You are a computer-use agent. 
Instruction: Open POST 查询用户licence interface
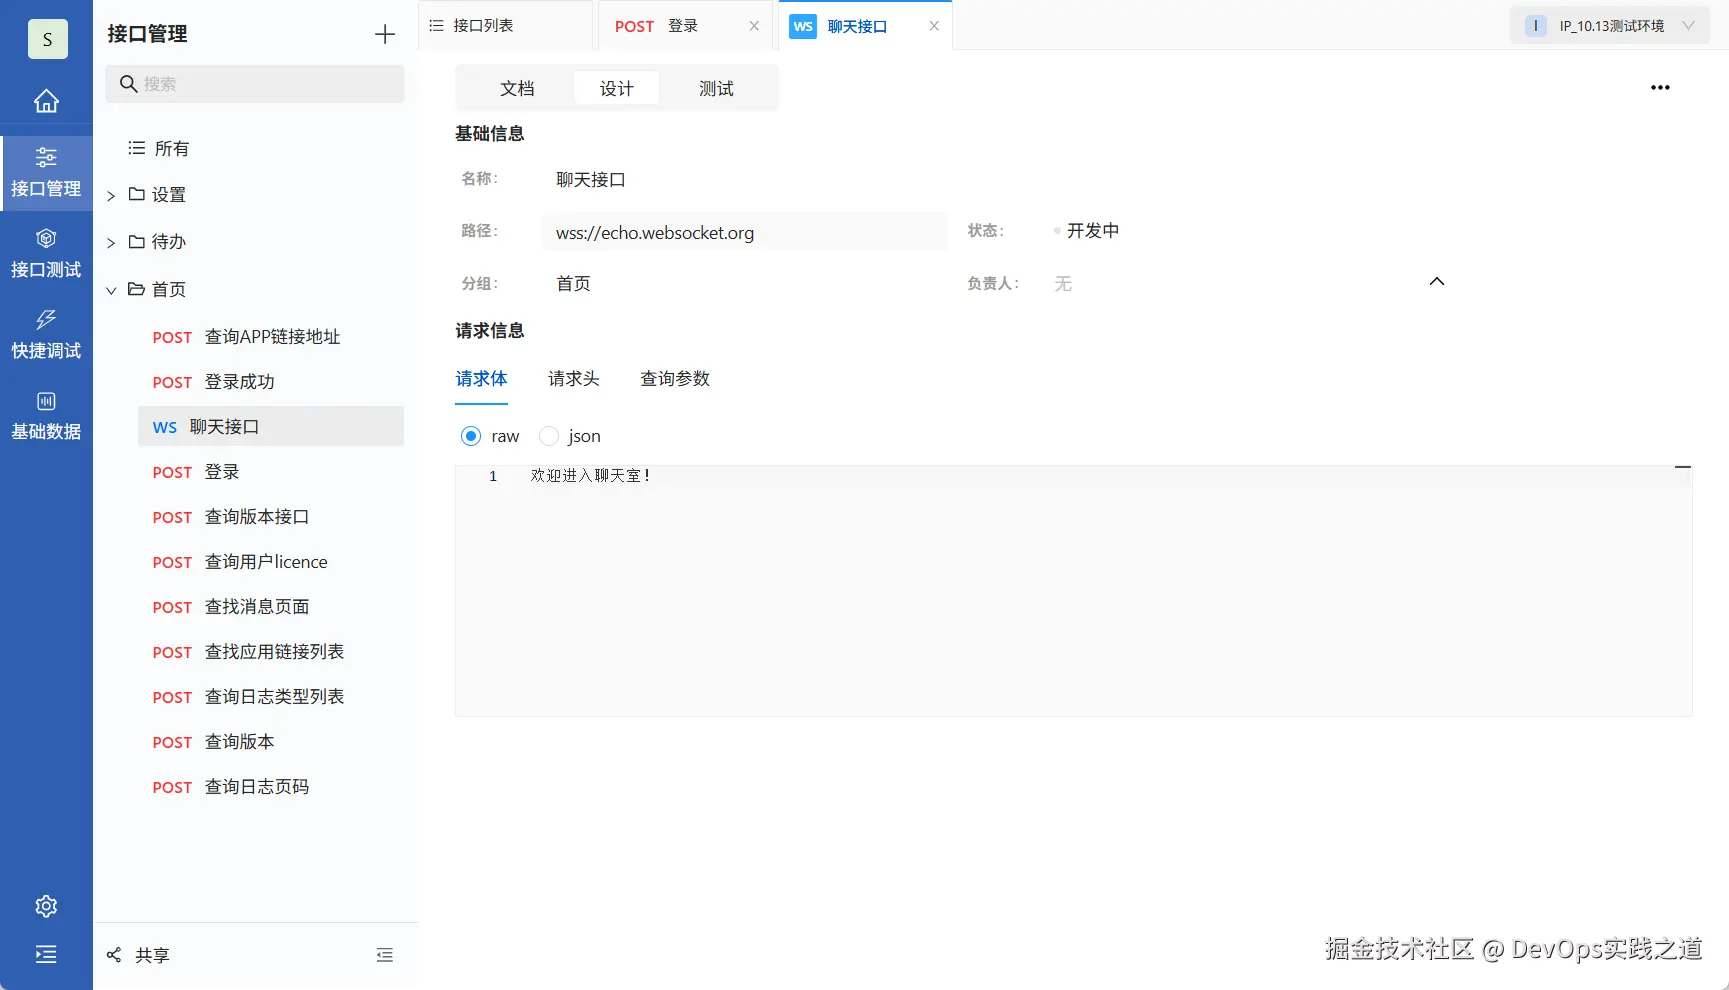(x=271, y=562)
